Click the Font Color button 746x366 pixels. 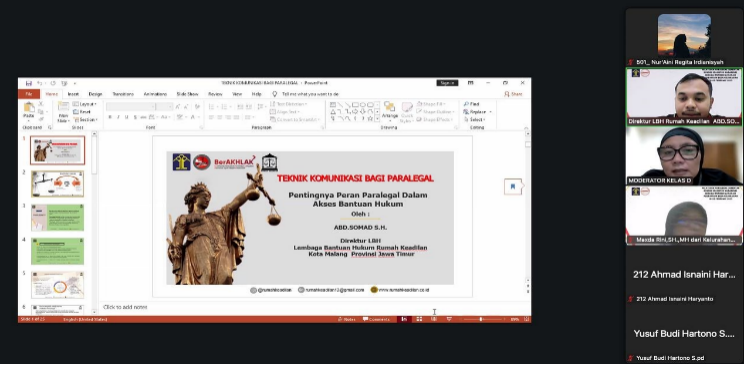194,117
